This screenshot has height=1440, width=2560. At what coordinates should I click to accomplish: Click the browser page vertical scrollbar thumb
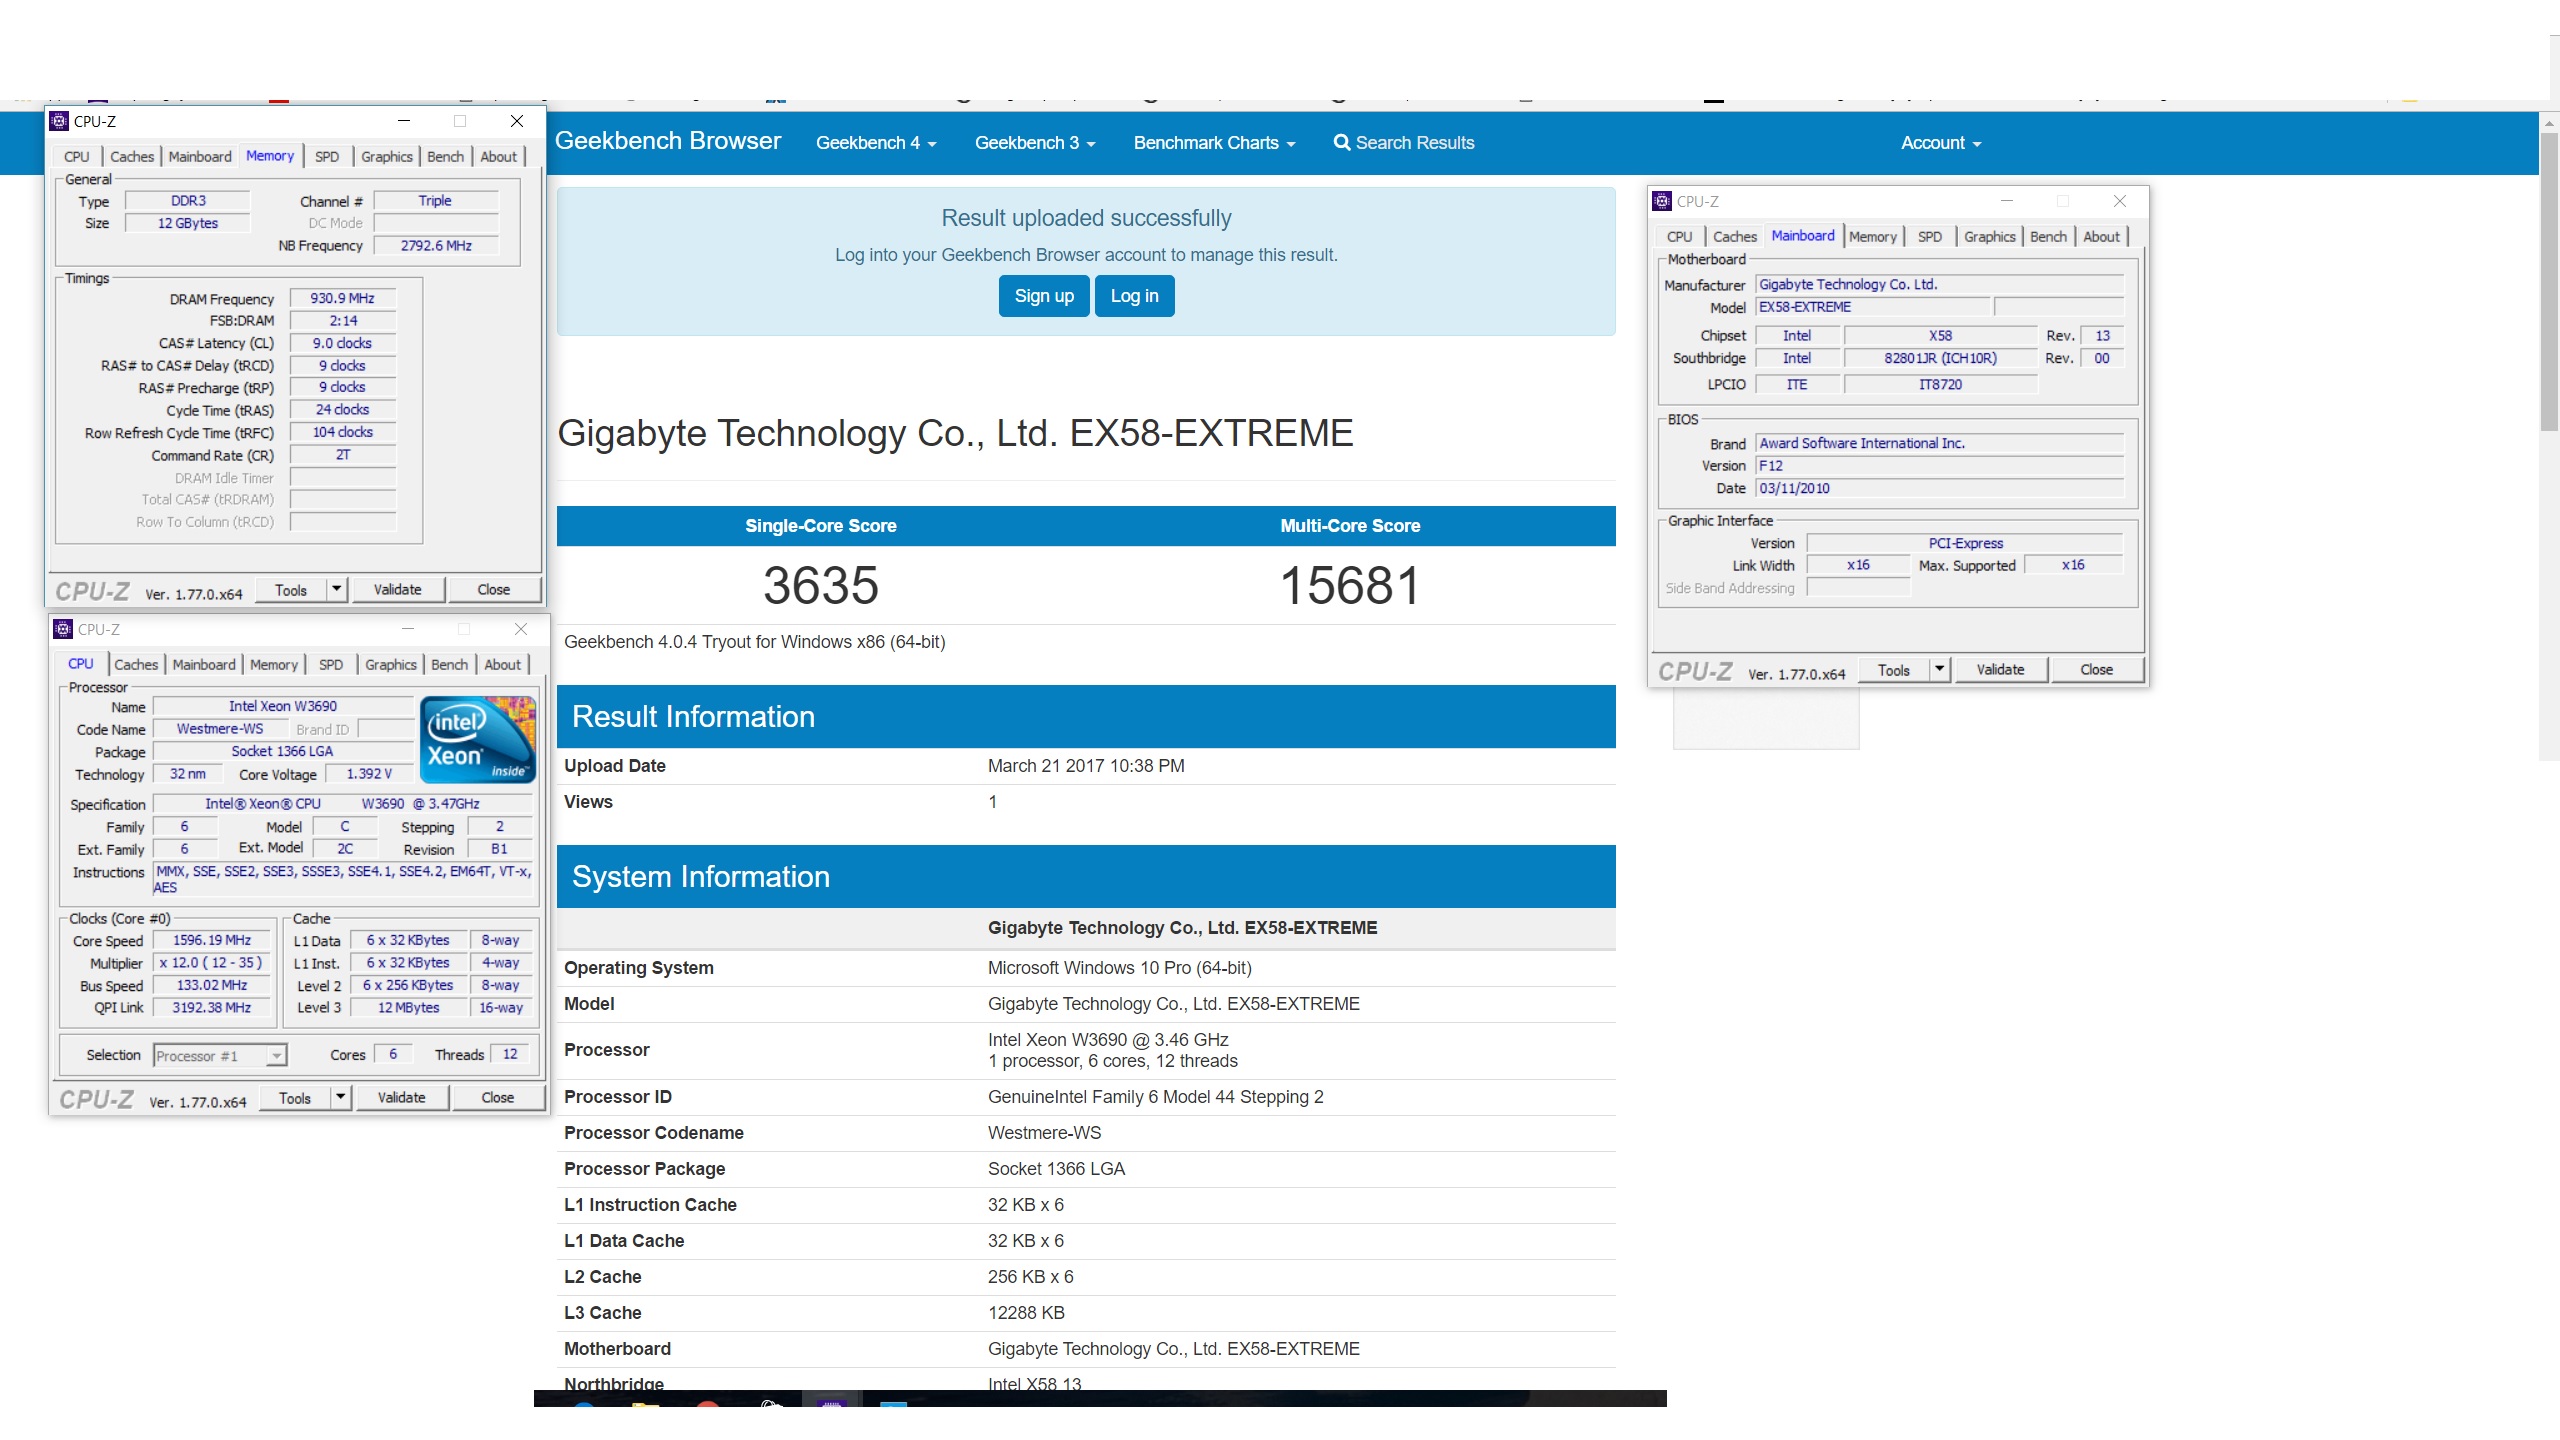(2549, 280)
